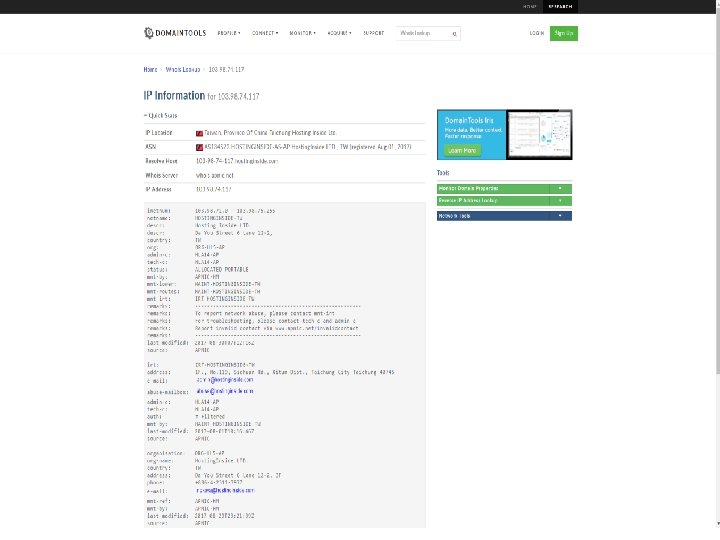
Task: Open the Connect dropdown menu
Action: click(264, 33)
